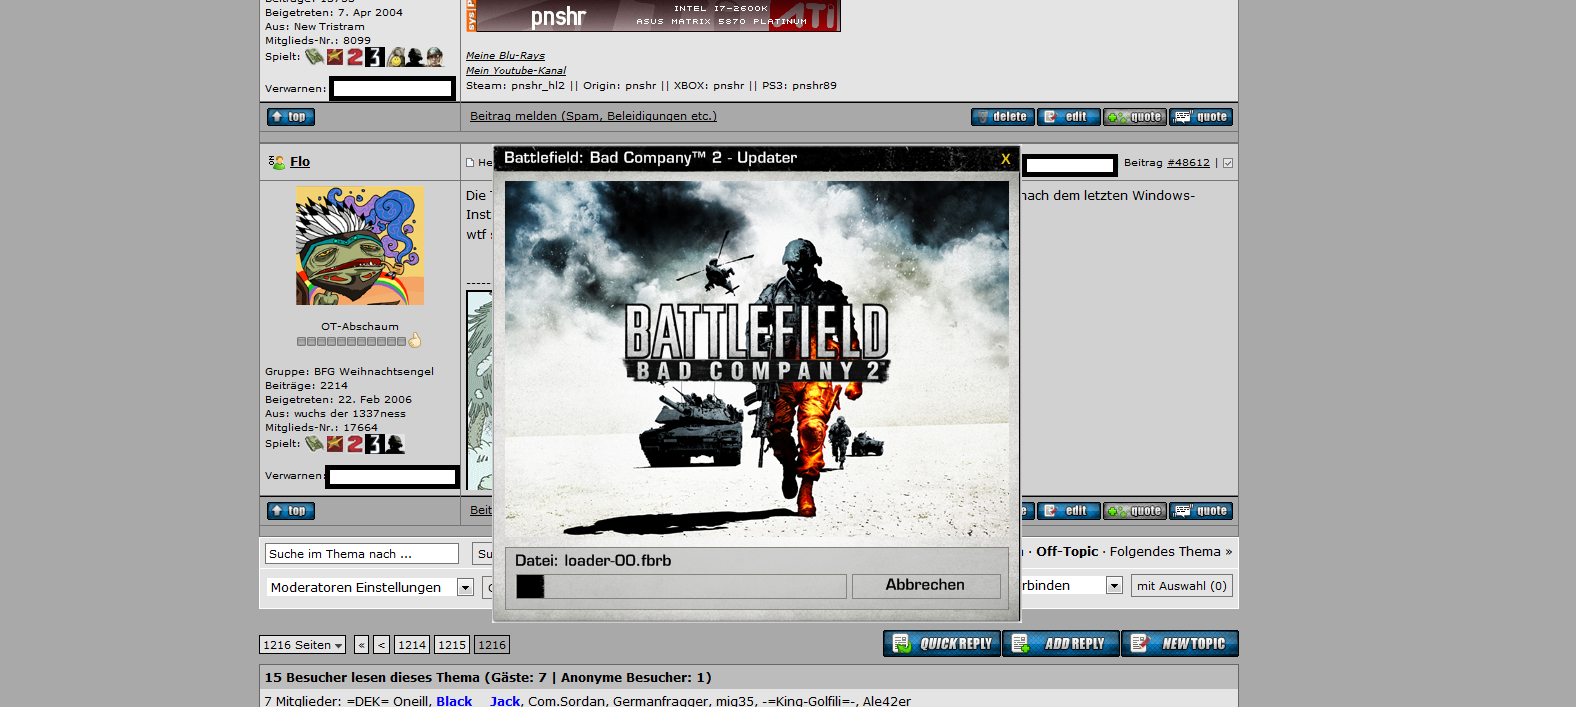
Task: Go to the previous page with the < button
Action: (381, 645)
